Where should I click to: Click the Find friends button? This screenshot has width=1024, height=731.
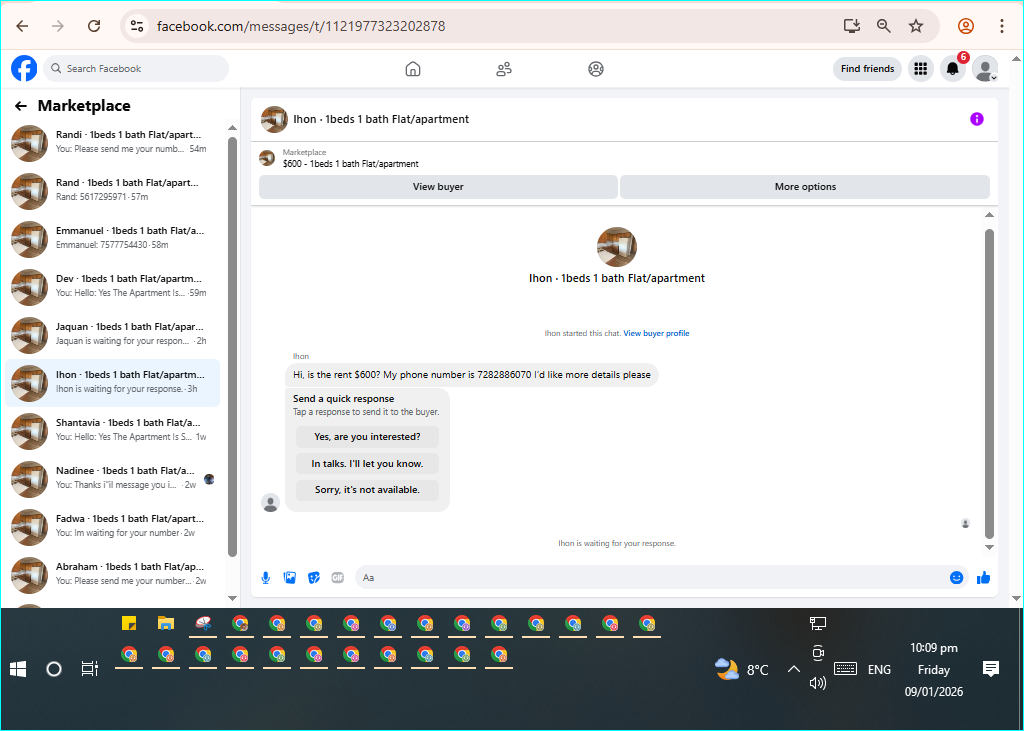(867, 69)
